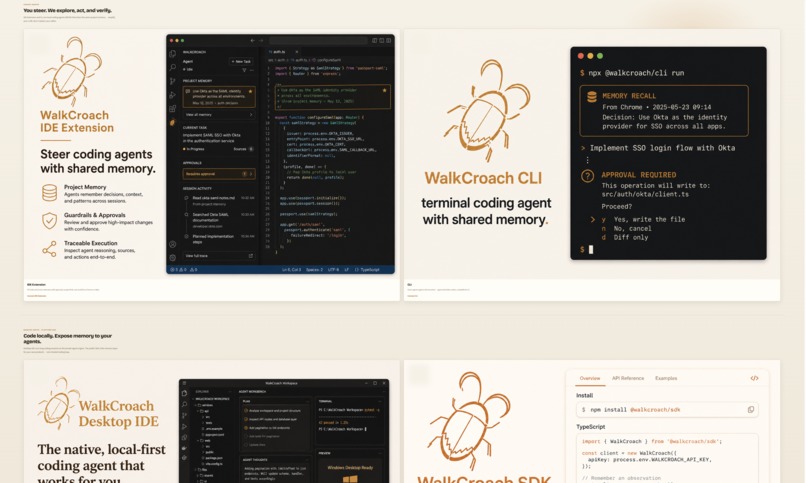Click the forward arrow in the IDE title bar
This screenshot has width=806, height=483.
[261, 40]
